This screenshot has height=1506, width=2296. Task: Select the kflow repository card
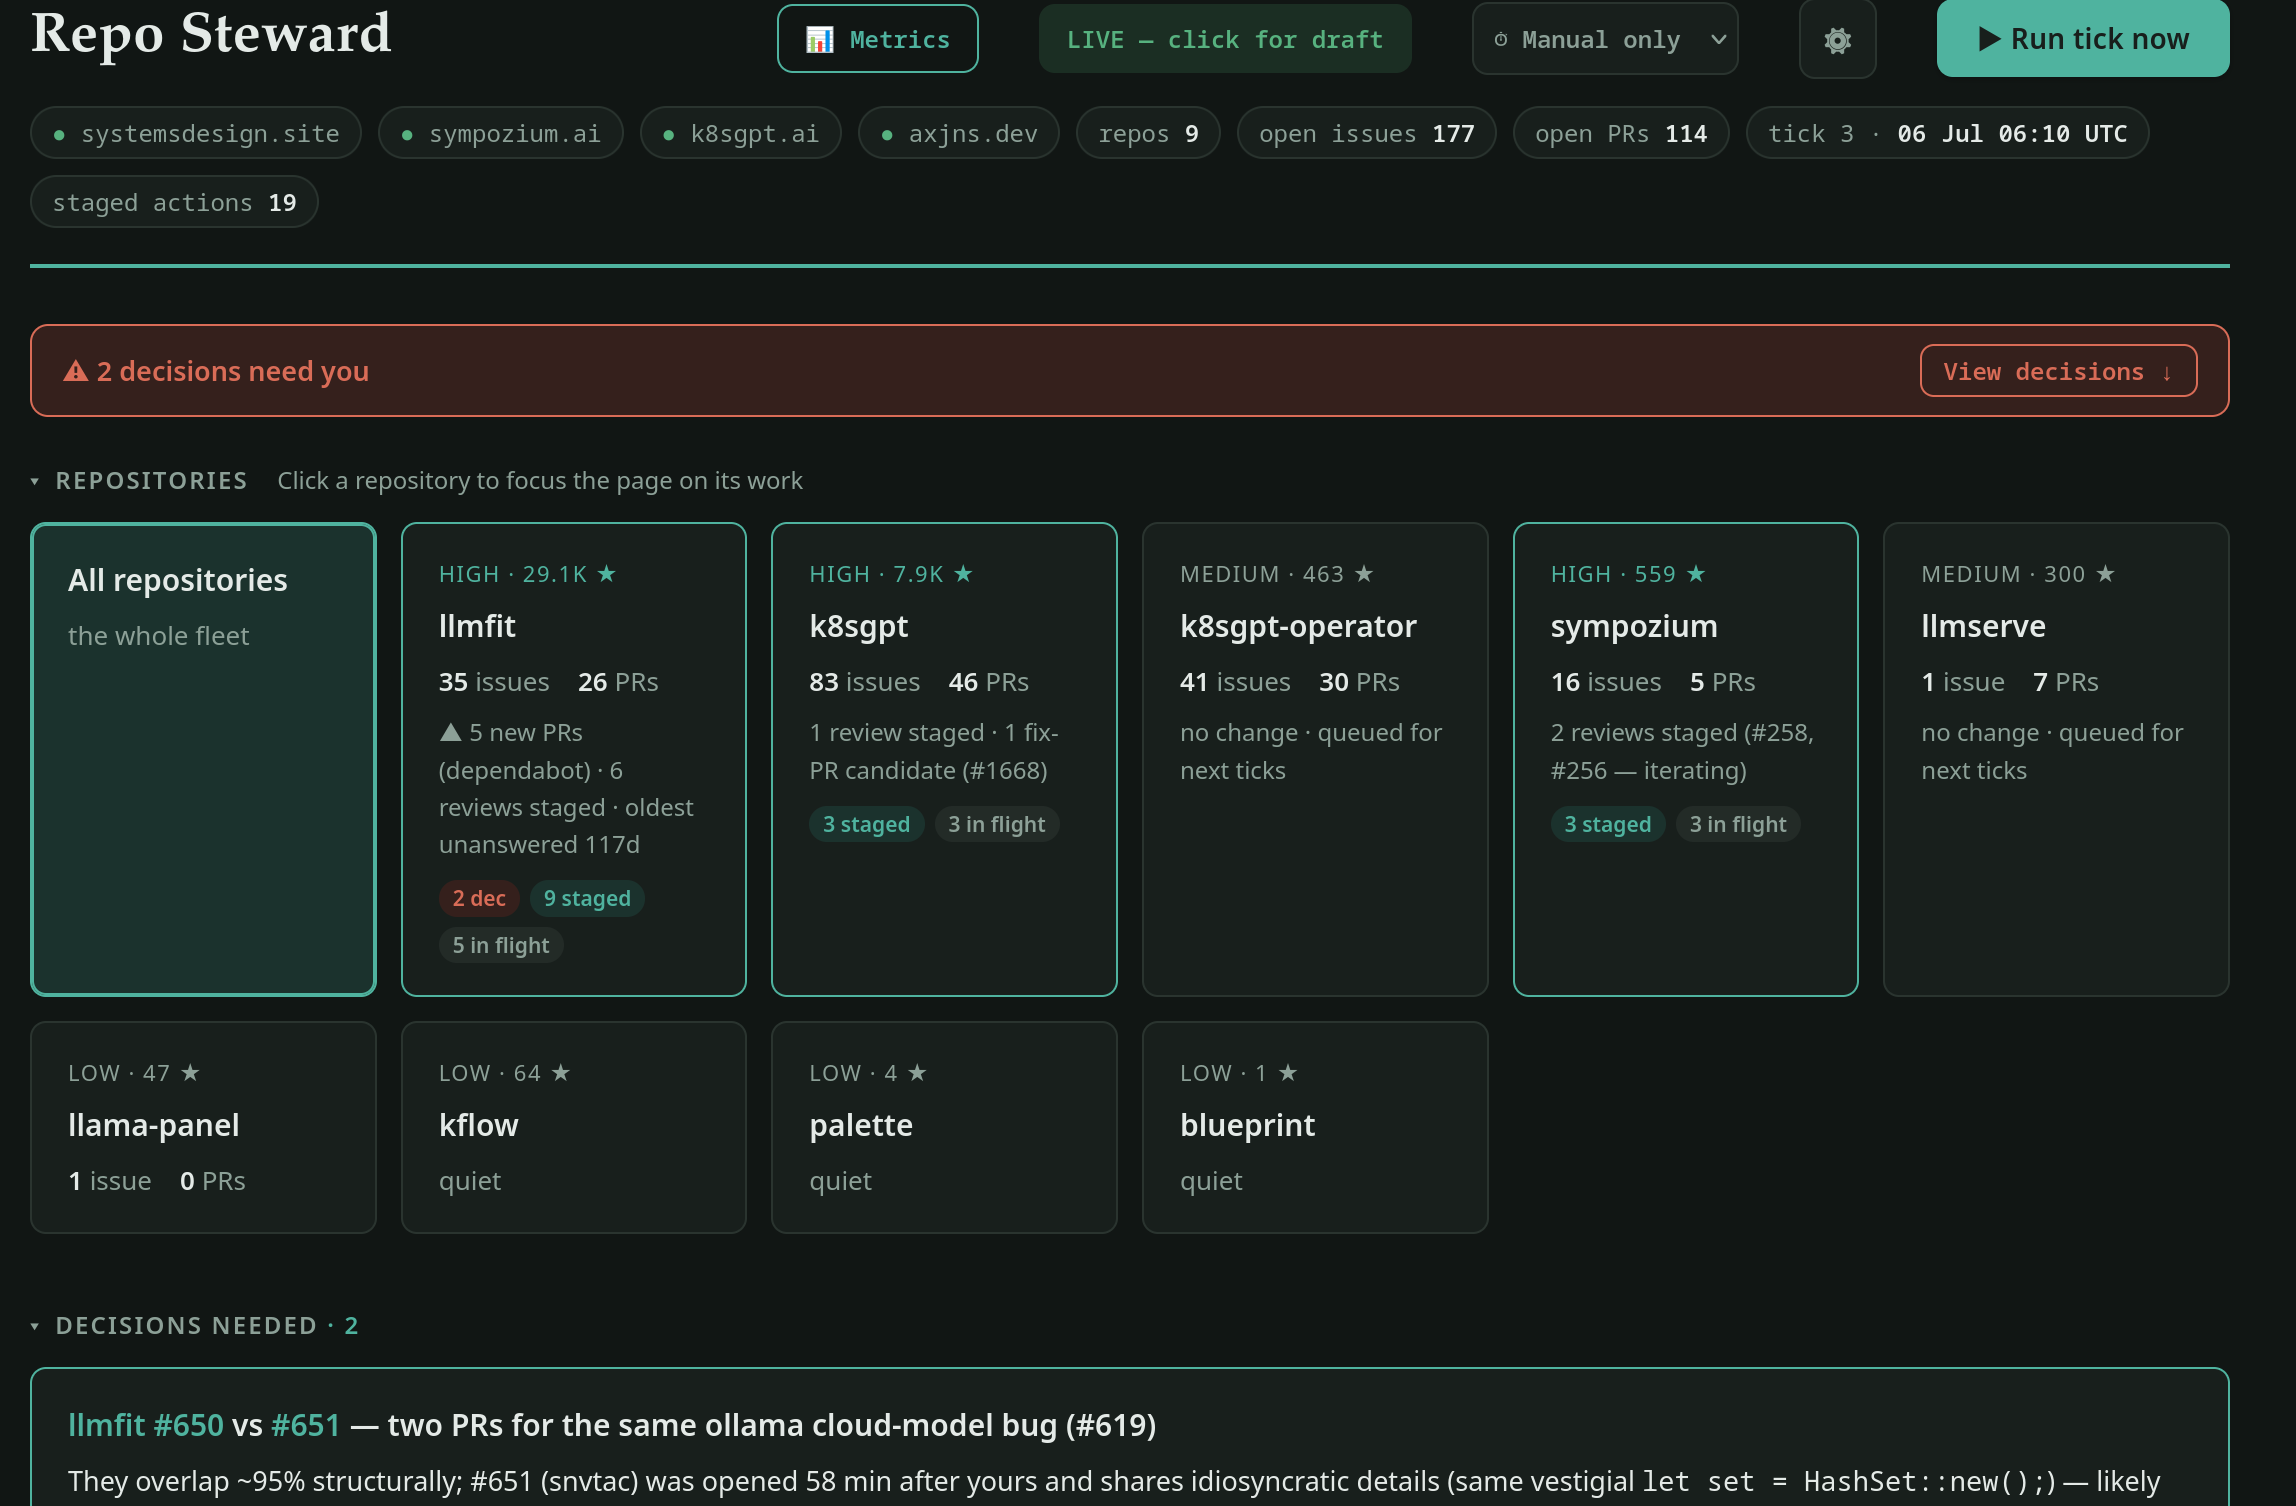[x=574, y=1127]
